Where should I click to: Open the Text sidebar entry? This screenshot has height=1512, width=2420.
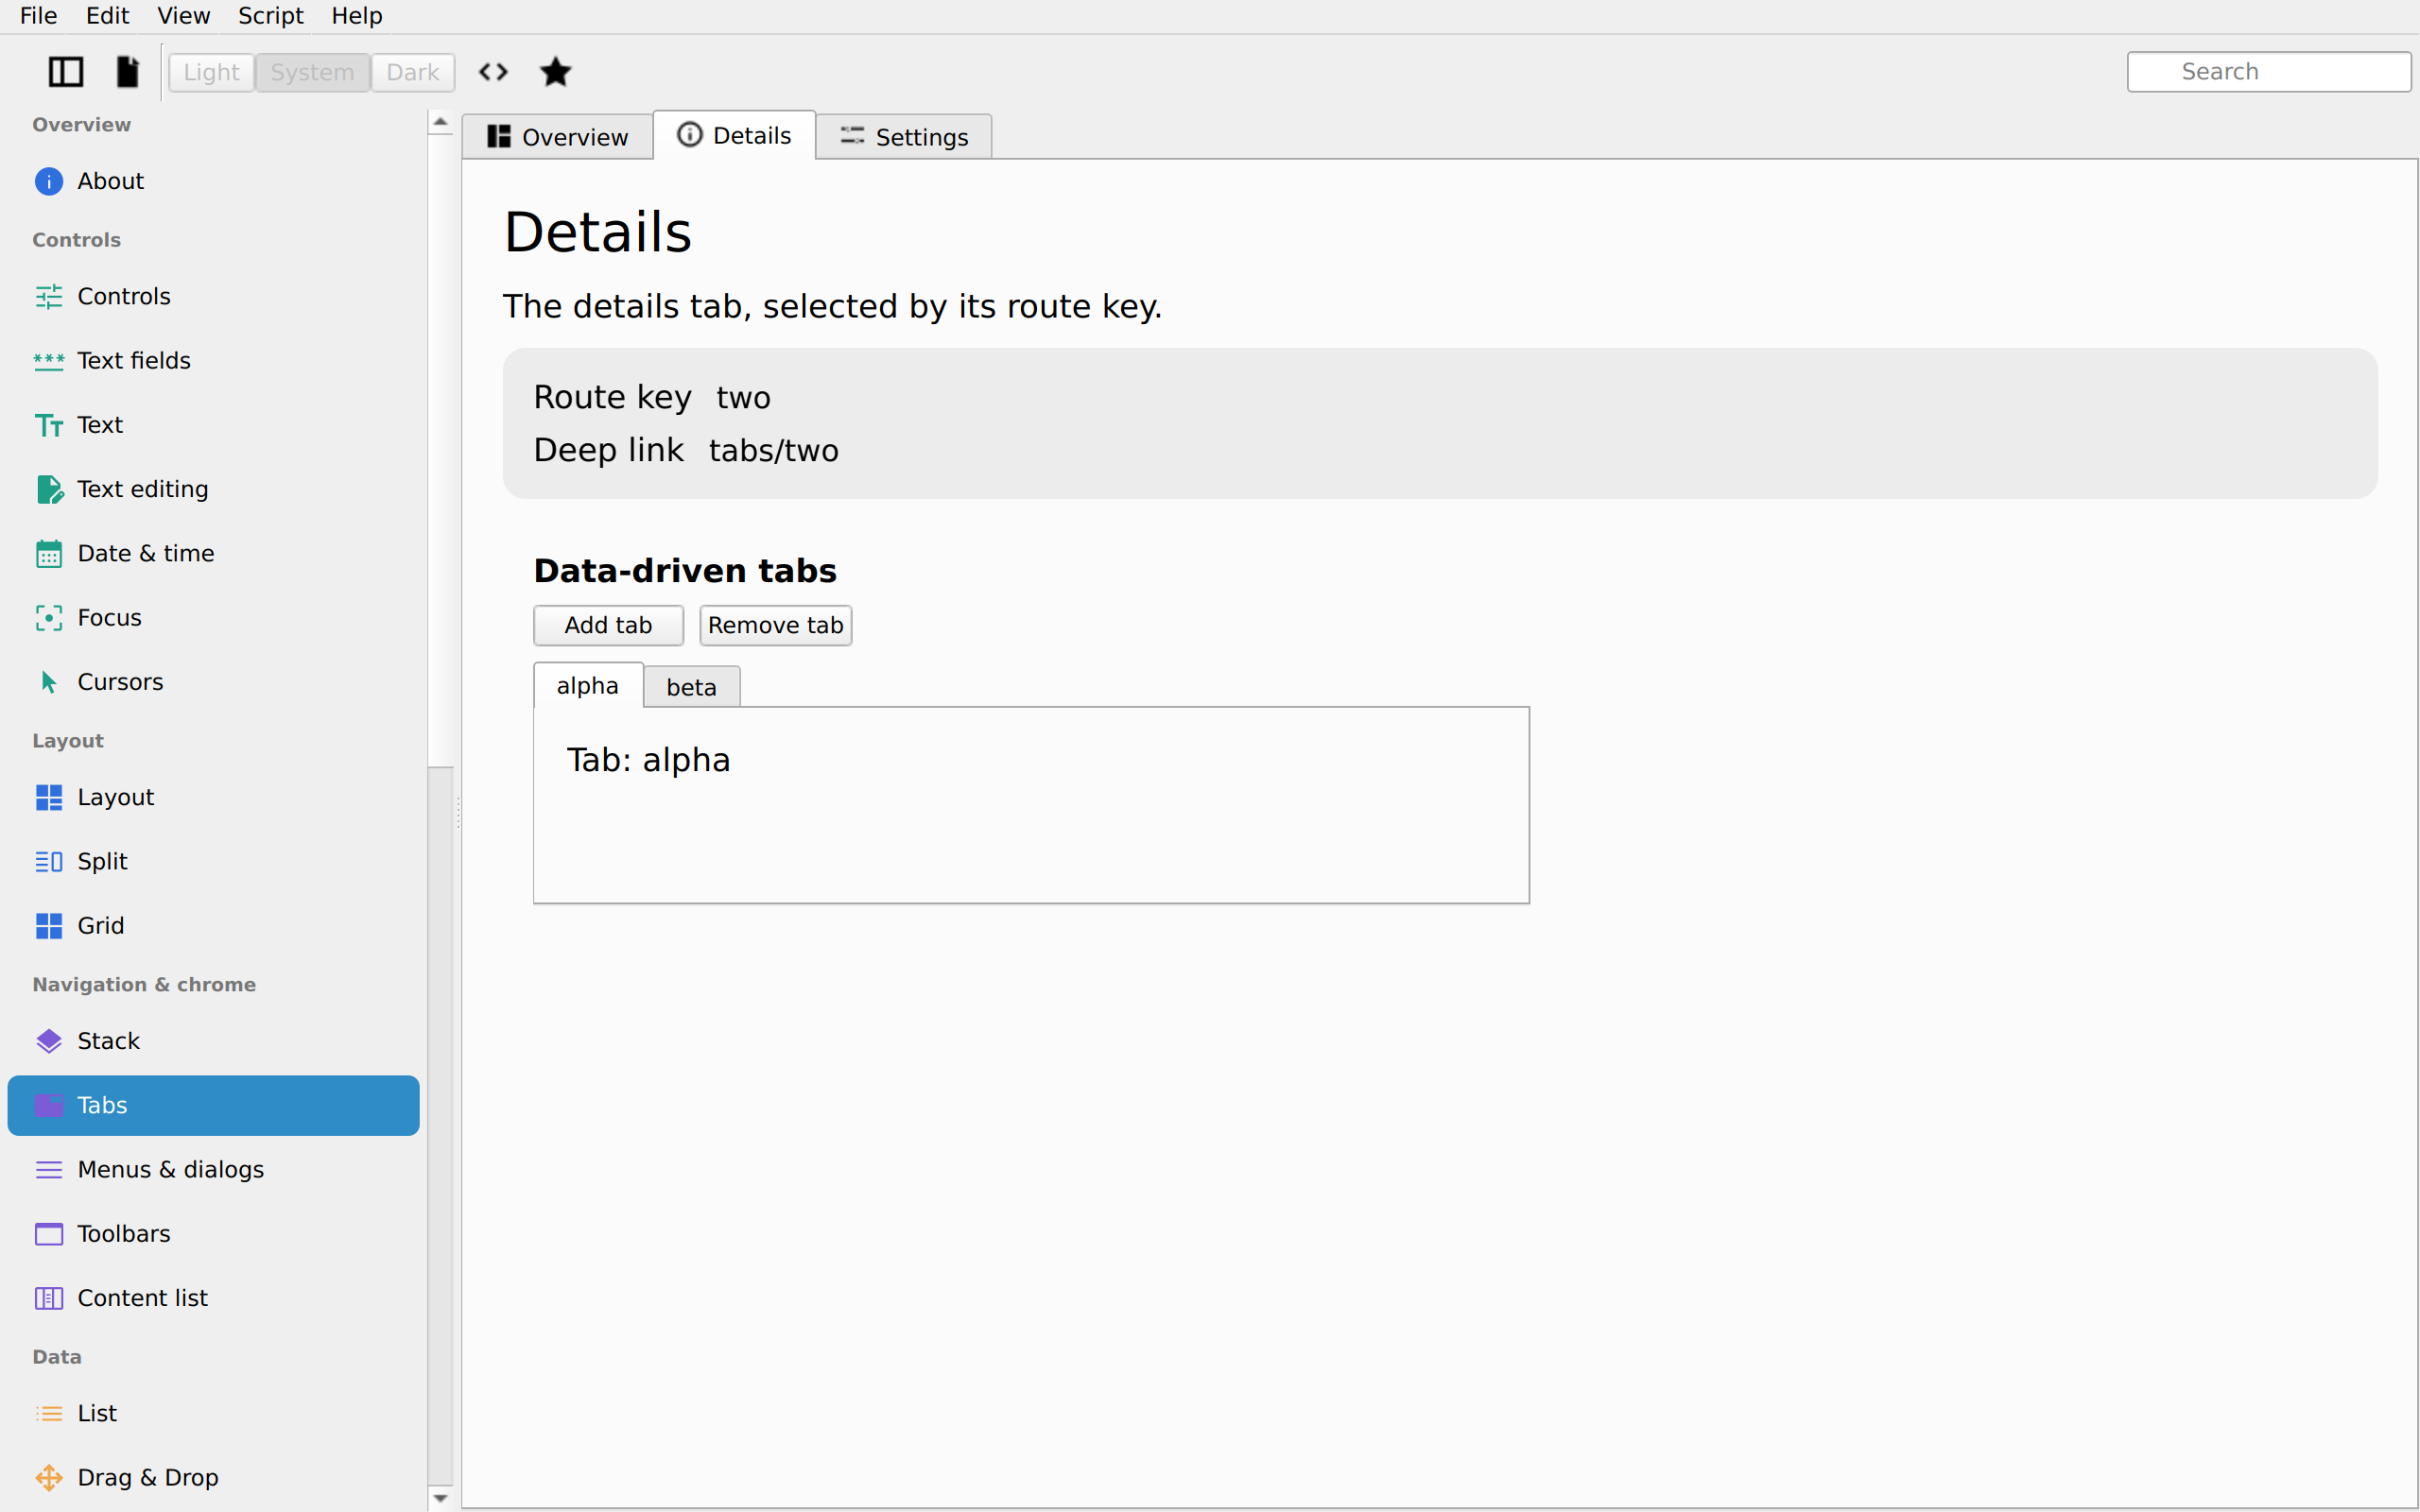[213, 425]
